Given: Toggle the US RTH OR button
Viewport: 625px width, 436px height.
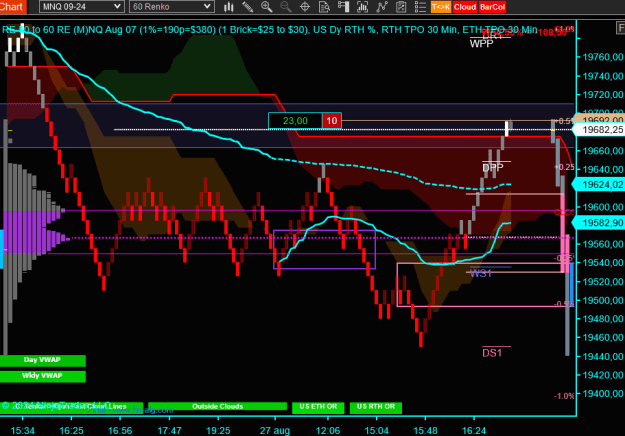Looking at the screenshot, I should [375, 407].
